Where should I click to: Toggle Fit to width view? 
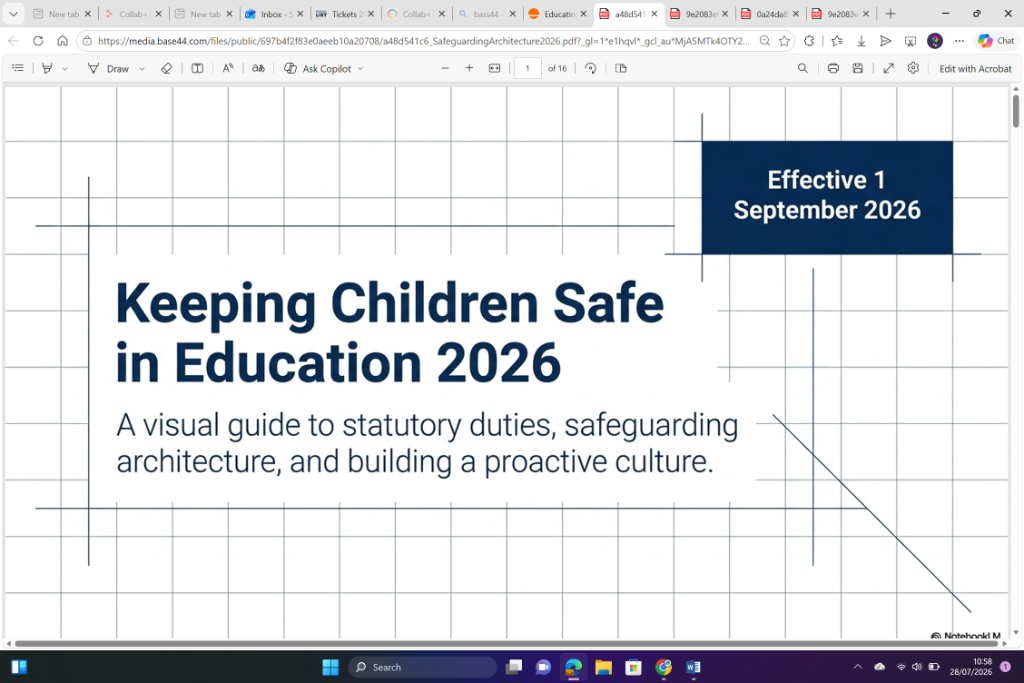pyautogui.click(x=494, y=68)
